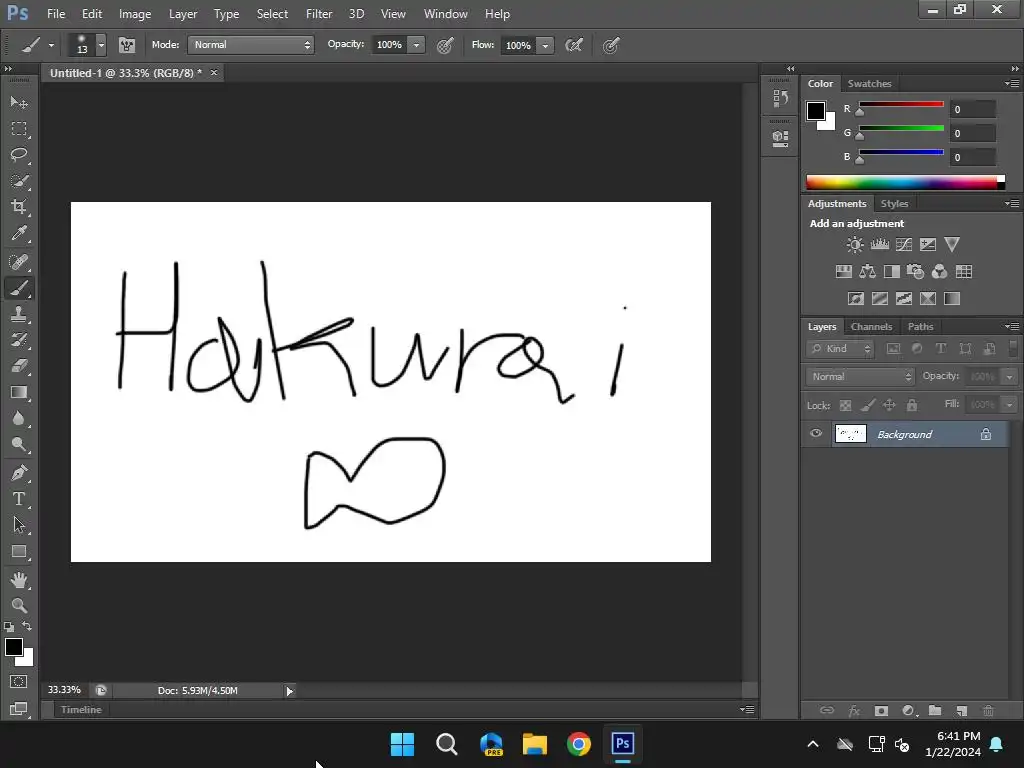This screenshot has height=768, width=1024.
Task: Switch to the Styles tab
Action: (894, 204)
